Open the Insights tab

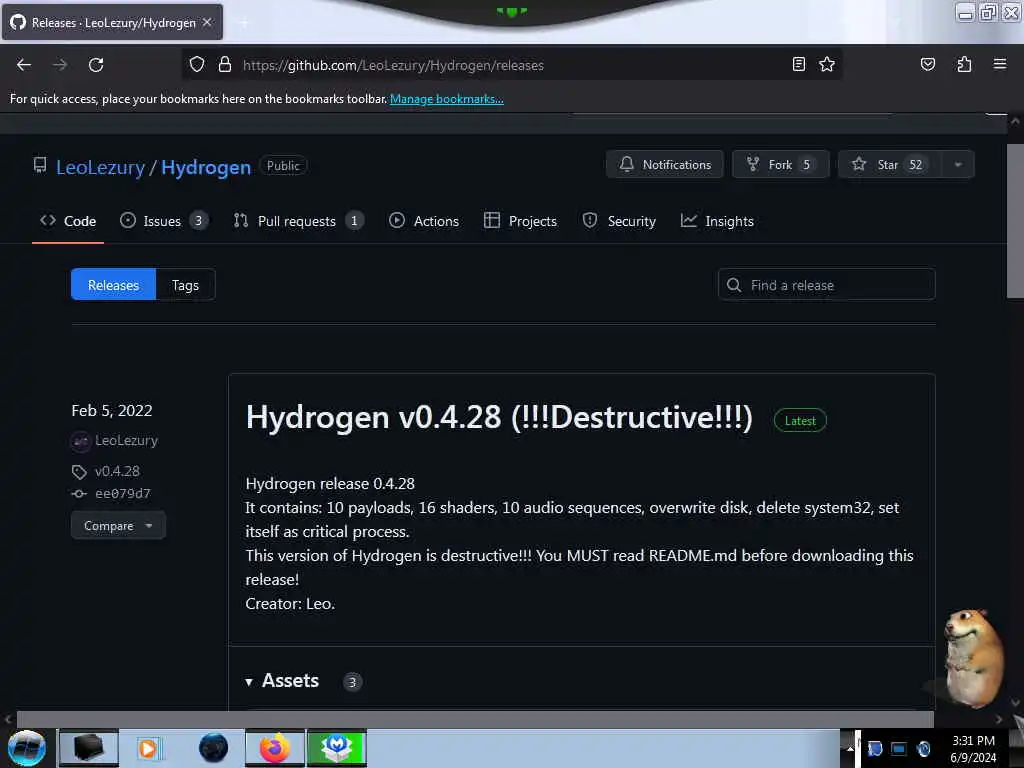(717, 221)
